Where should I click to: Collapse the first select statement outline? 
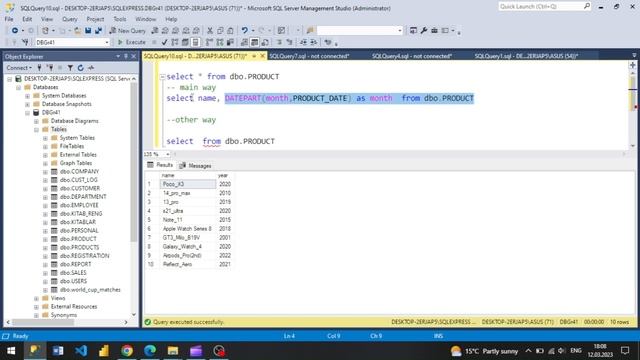162,77
